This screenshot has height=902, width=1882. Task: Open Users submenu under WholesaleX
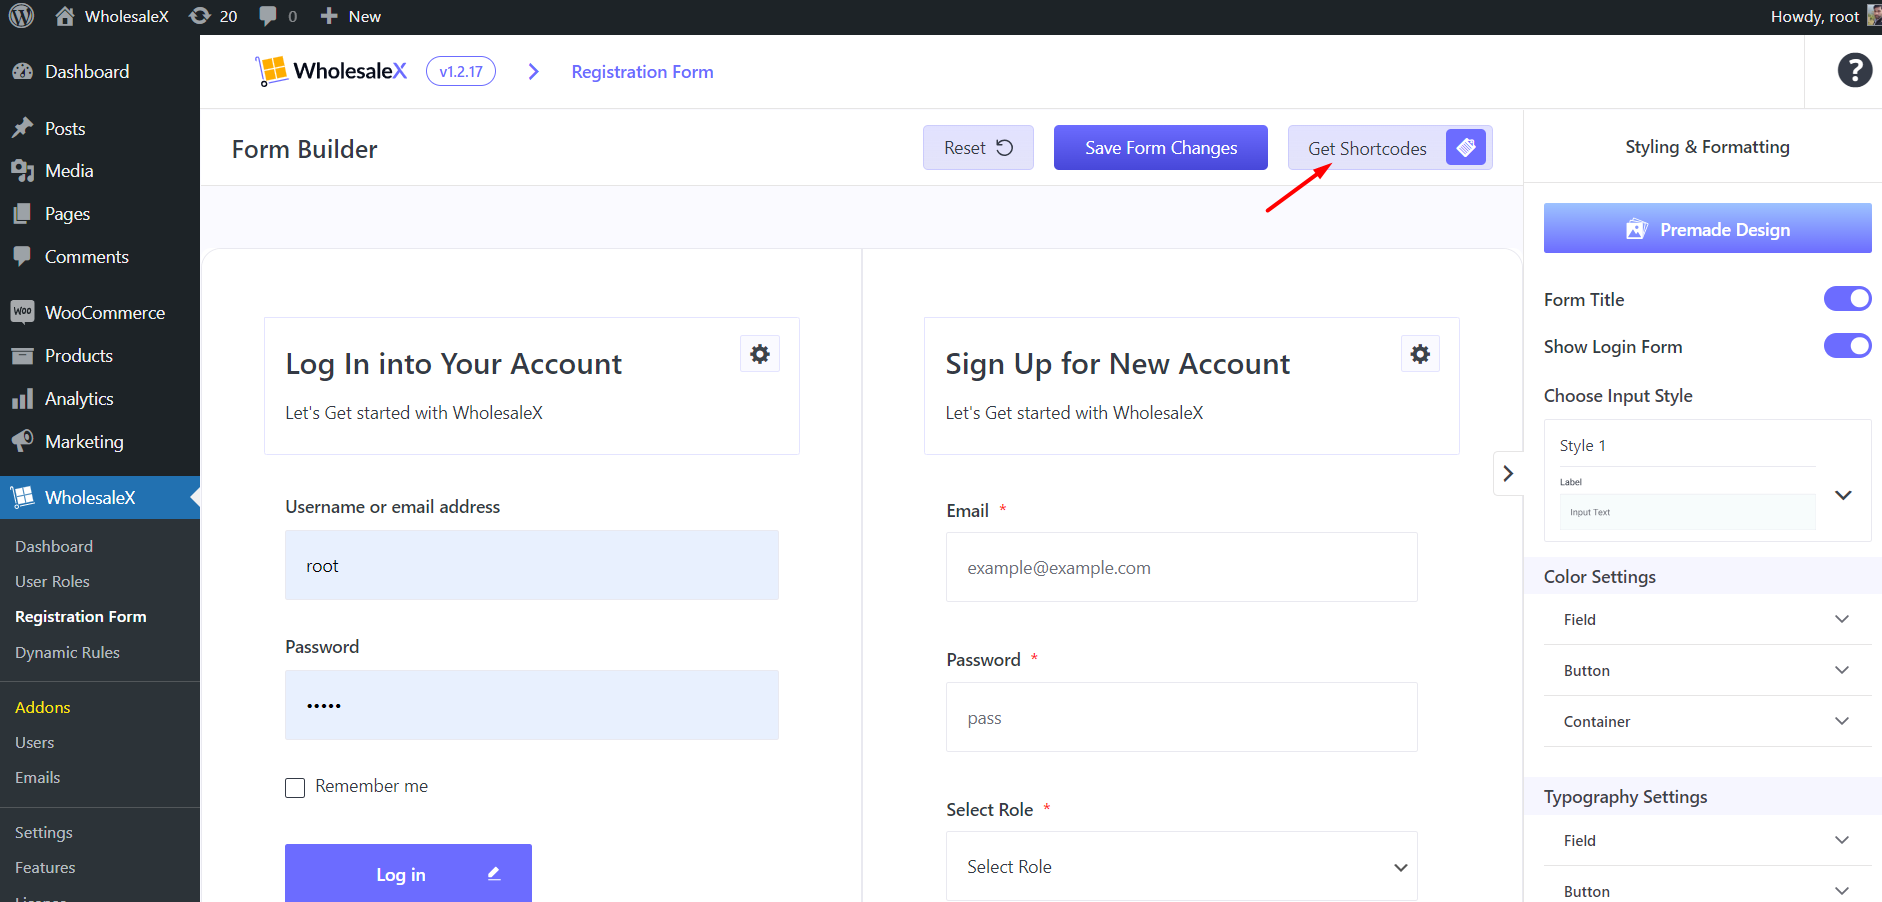pyautogui.click(x=35, y=743)
